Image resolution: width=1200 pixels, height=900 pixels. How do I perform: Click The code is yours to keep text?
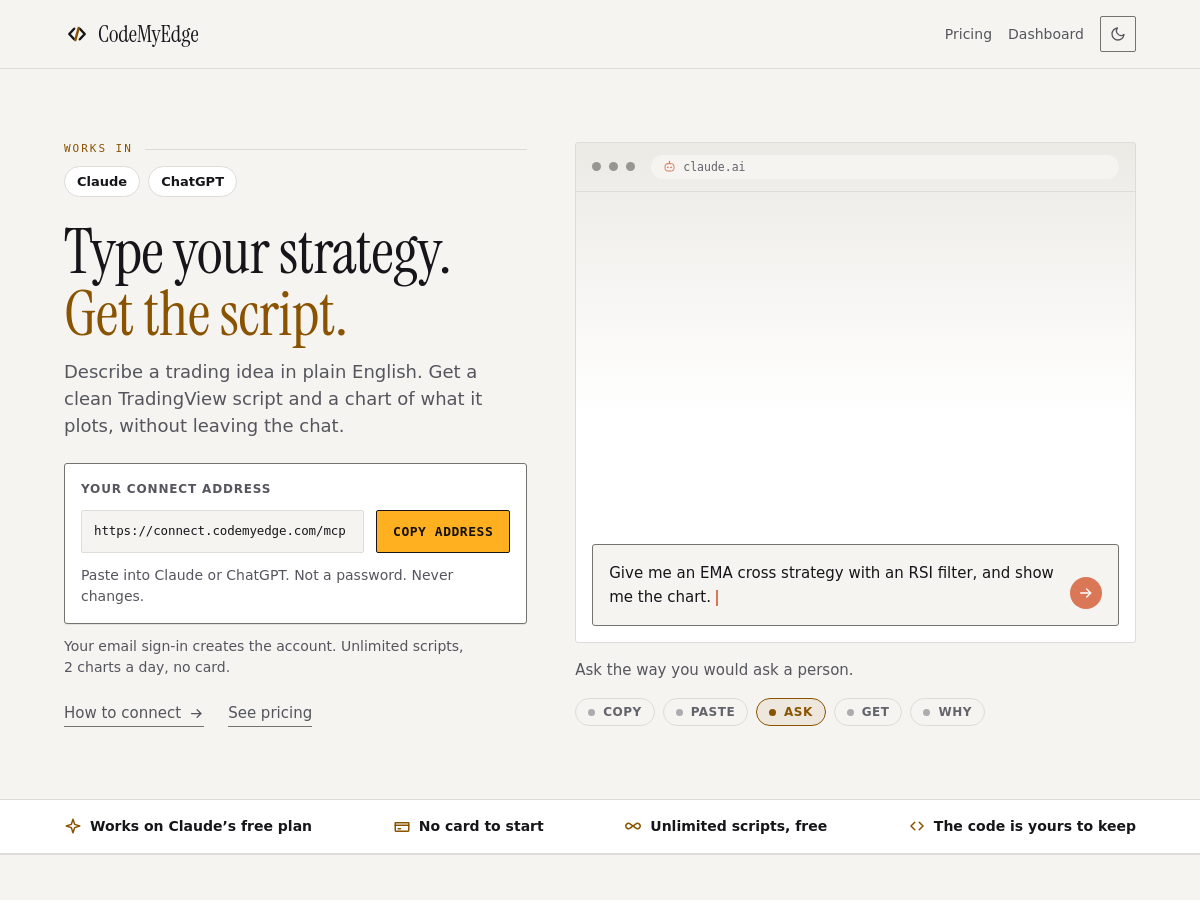point(1035,826)
